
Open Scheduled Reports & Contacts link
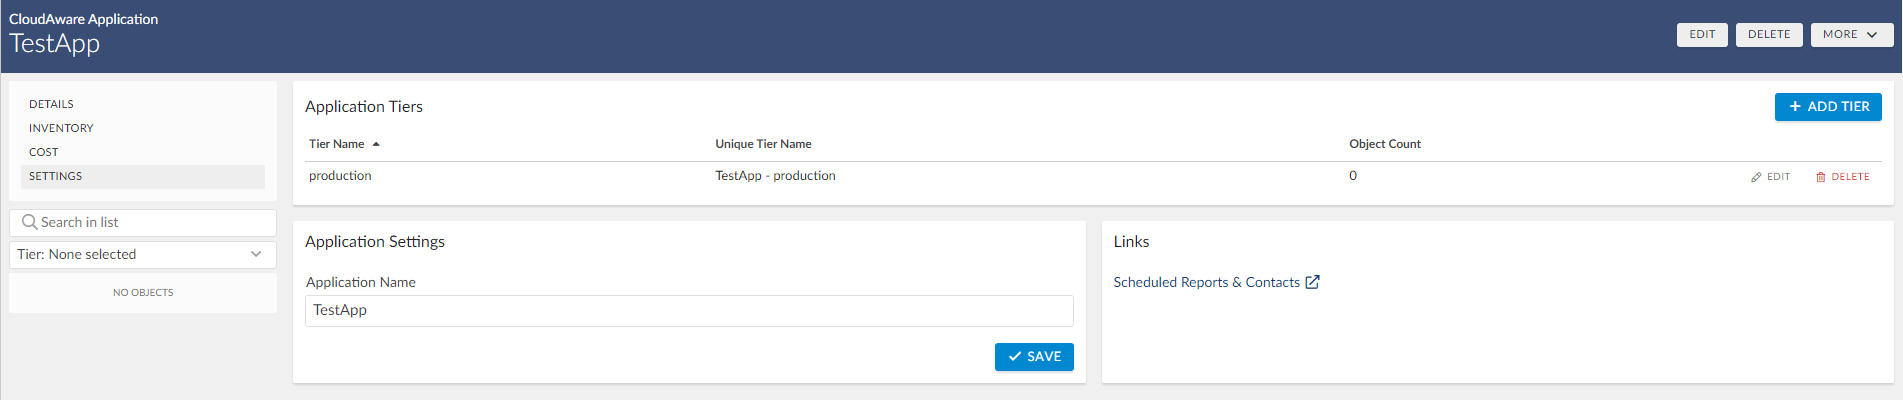(x=1207, y=282)
